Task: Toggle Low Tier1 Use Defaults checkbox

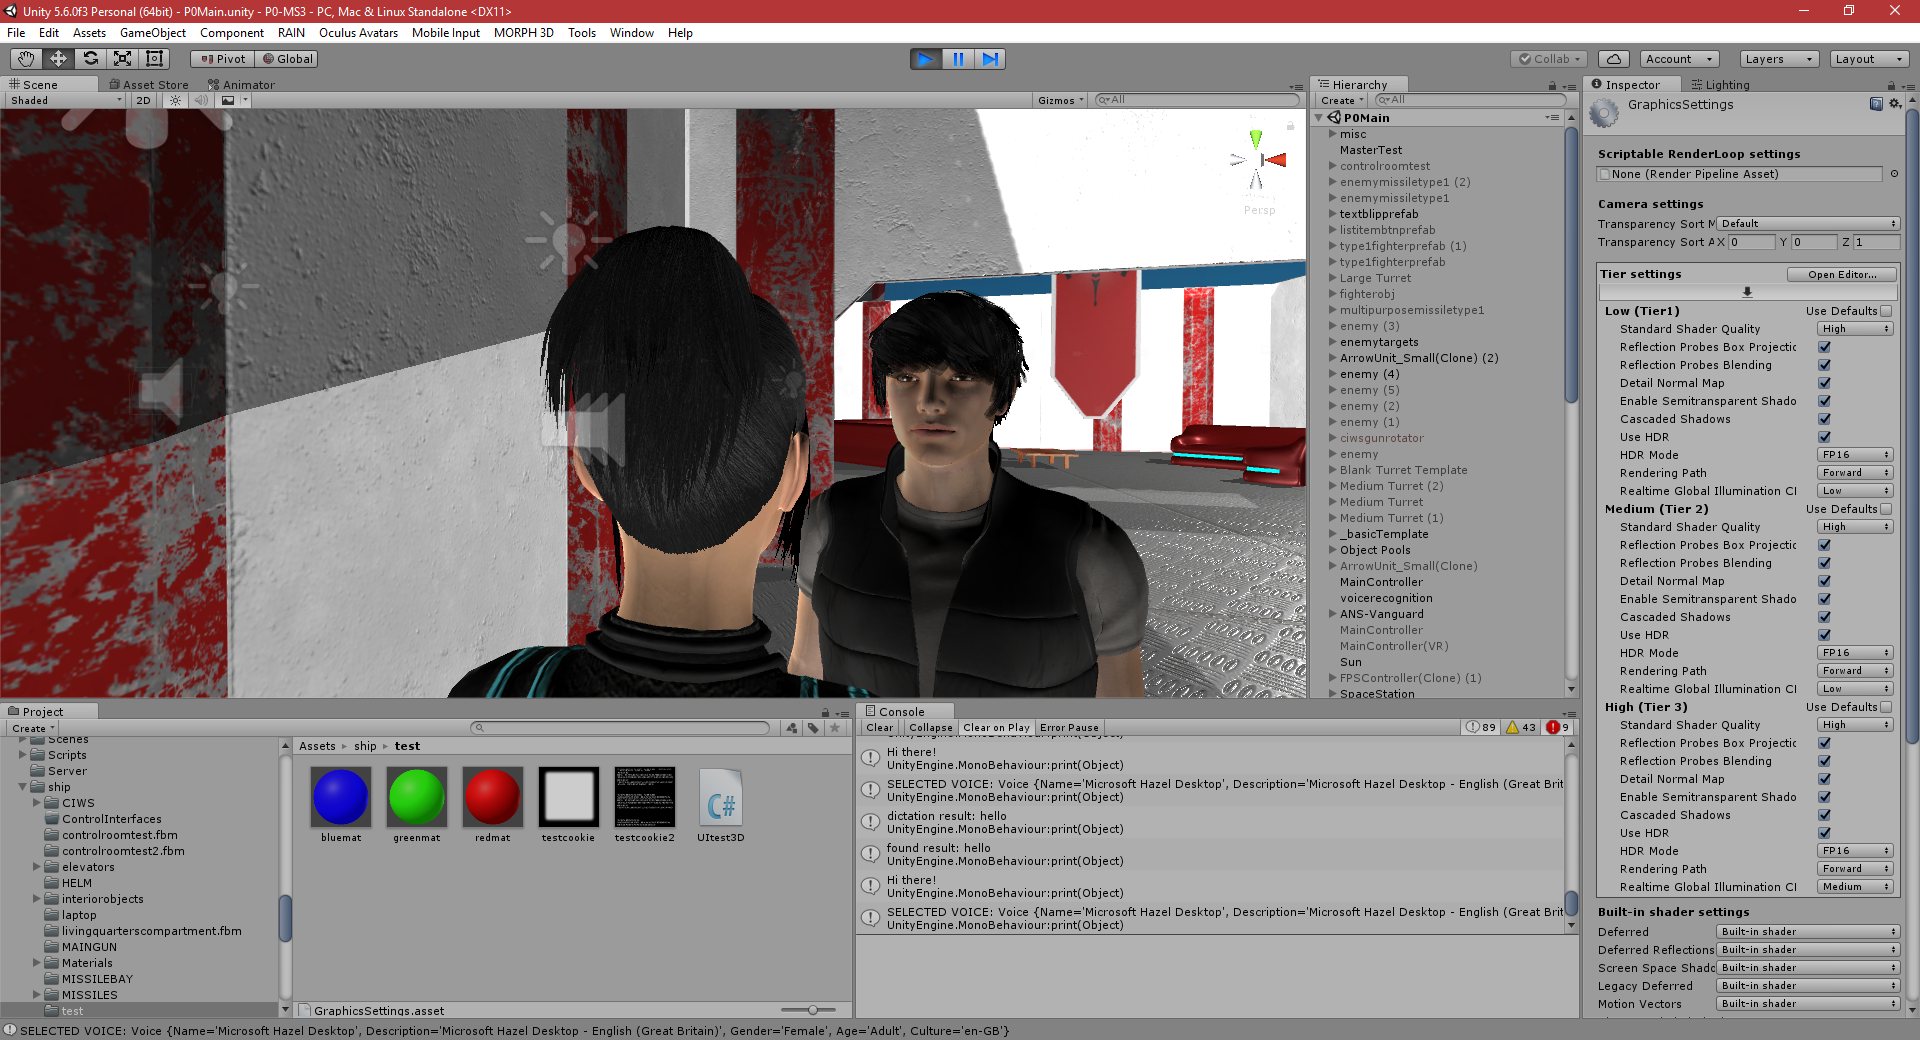Action: 1886,311
